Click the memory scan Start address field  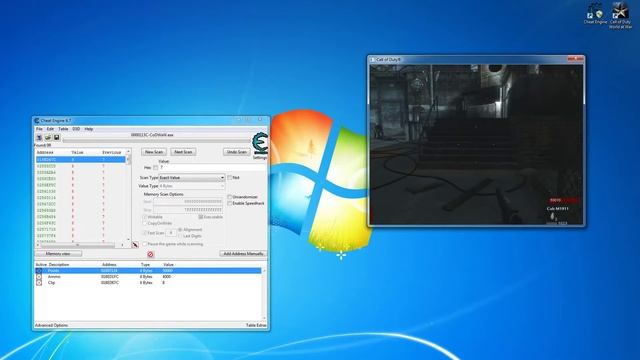click(x=188, y=202)
